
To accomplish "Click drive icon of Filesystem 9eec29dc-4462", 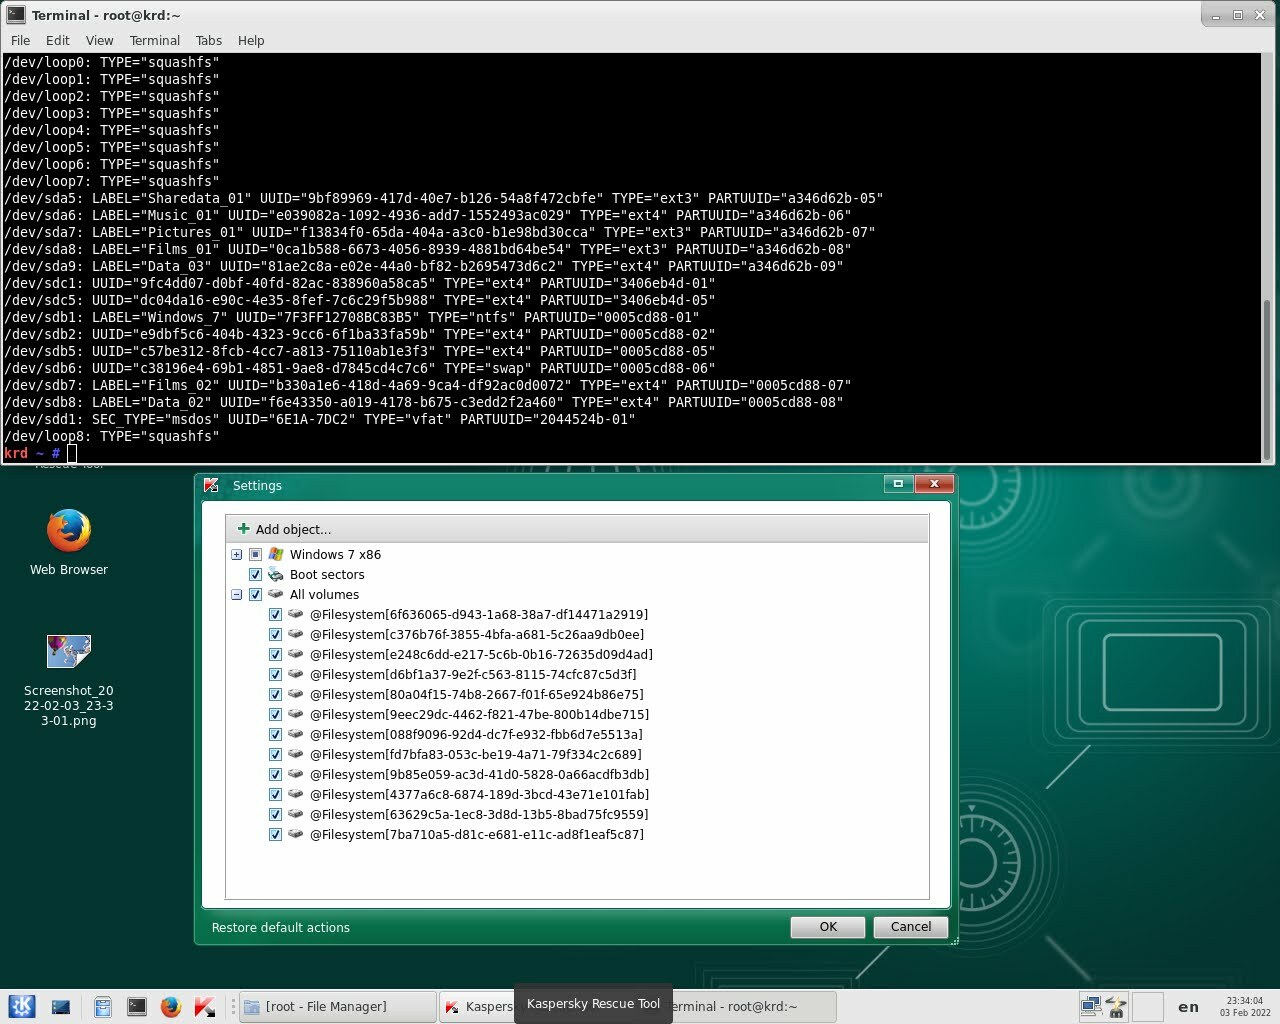I will pos(296,714).
